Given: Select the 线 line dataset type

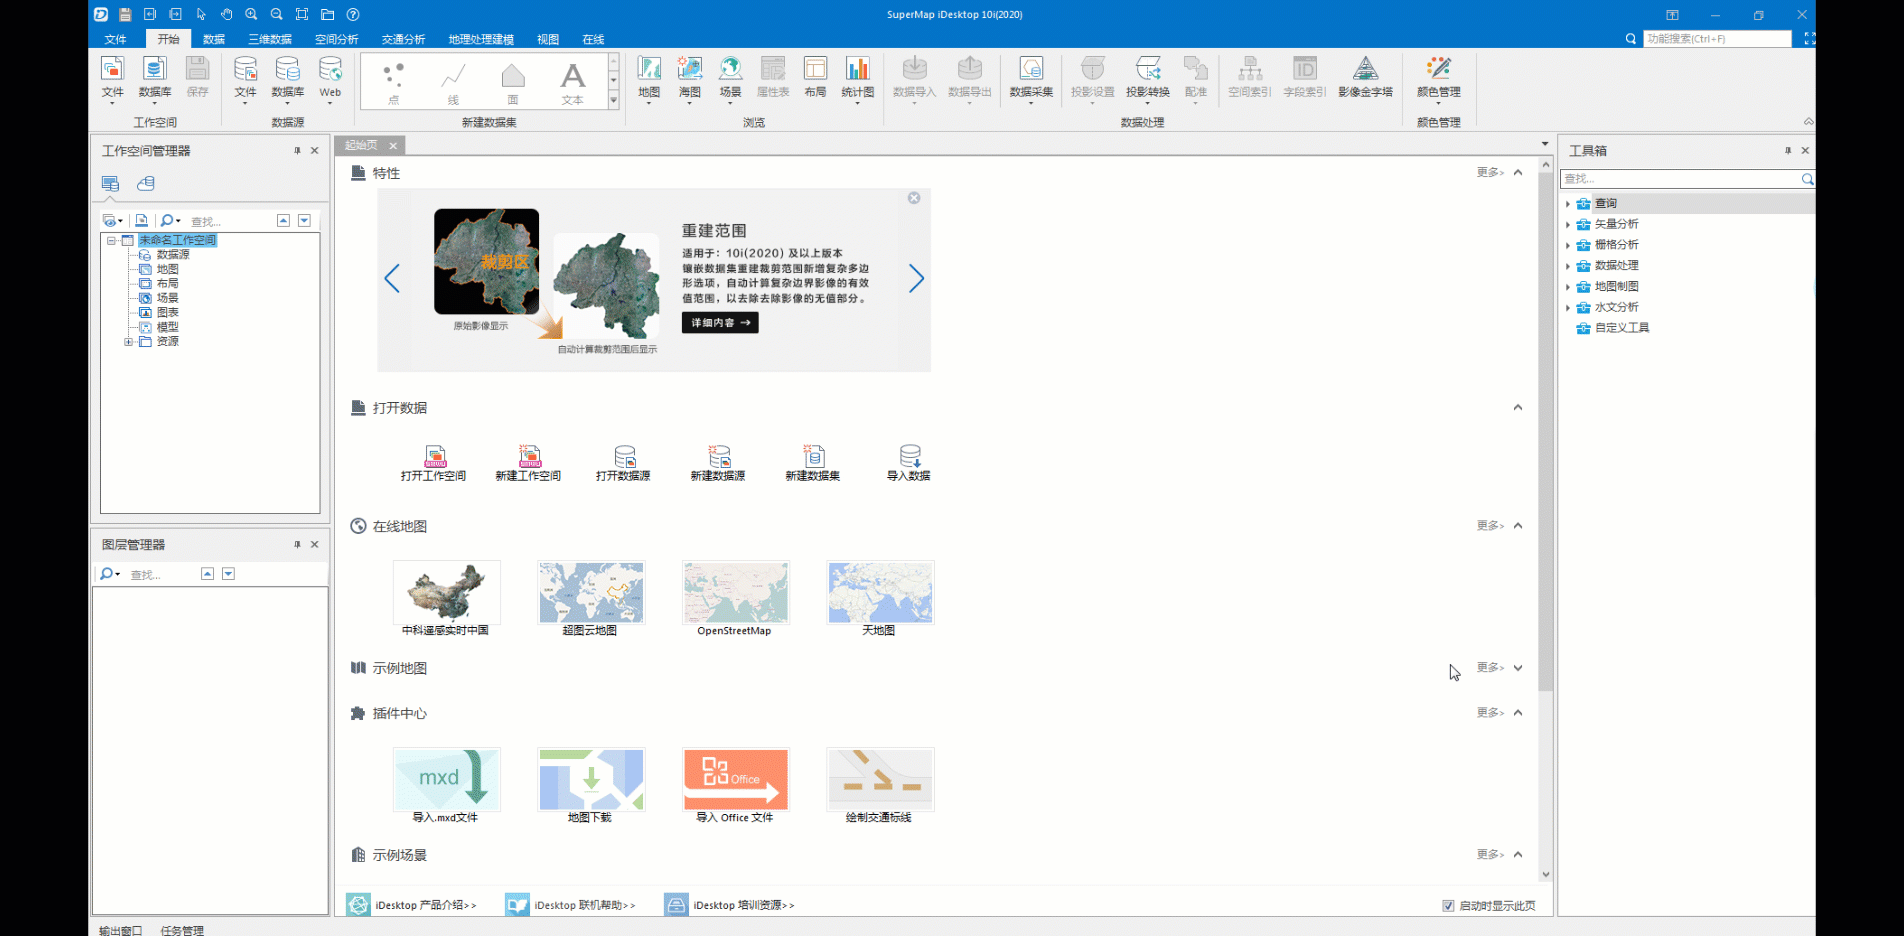Looking at the screenshot, I should point(453,83).
